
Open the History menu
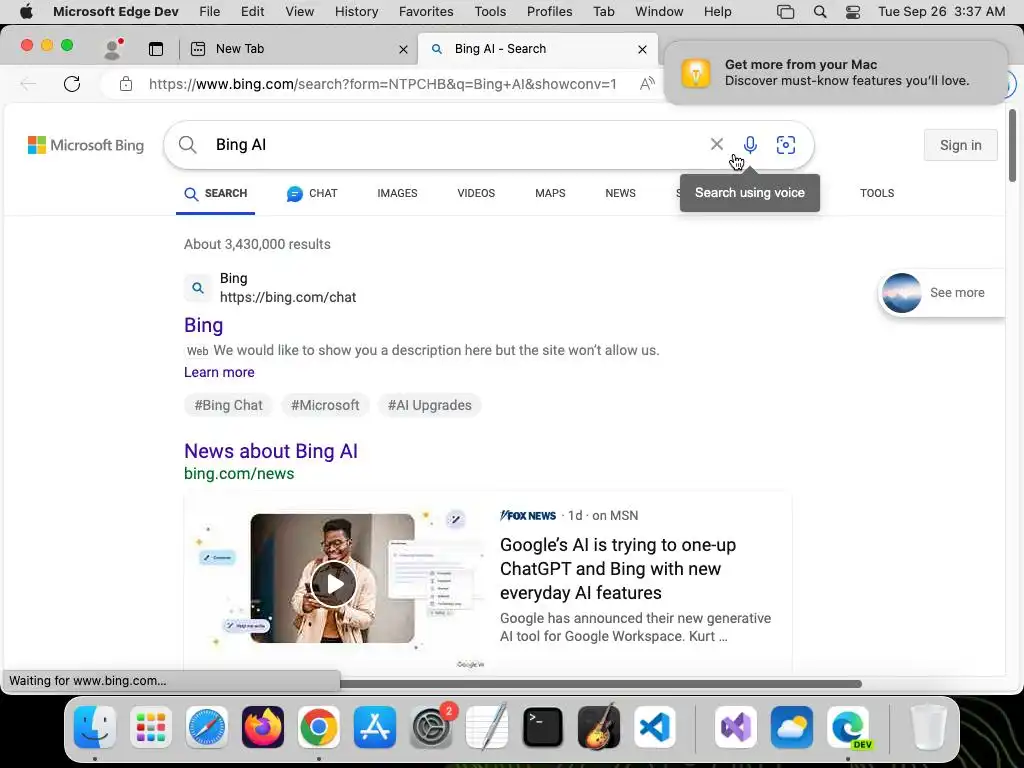click(x=357, y=12)
